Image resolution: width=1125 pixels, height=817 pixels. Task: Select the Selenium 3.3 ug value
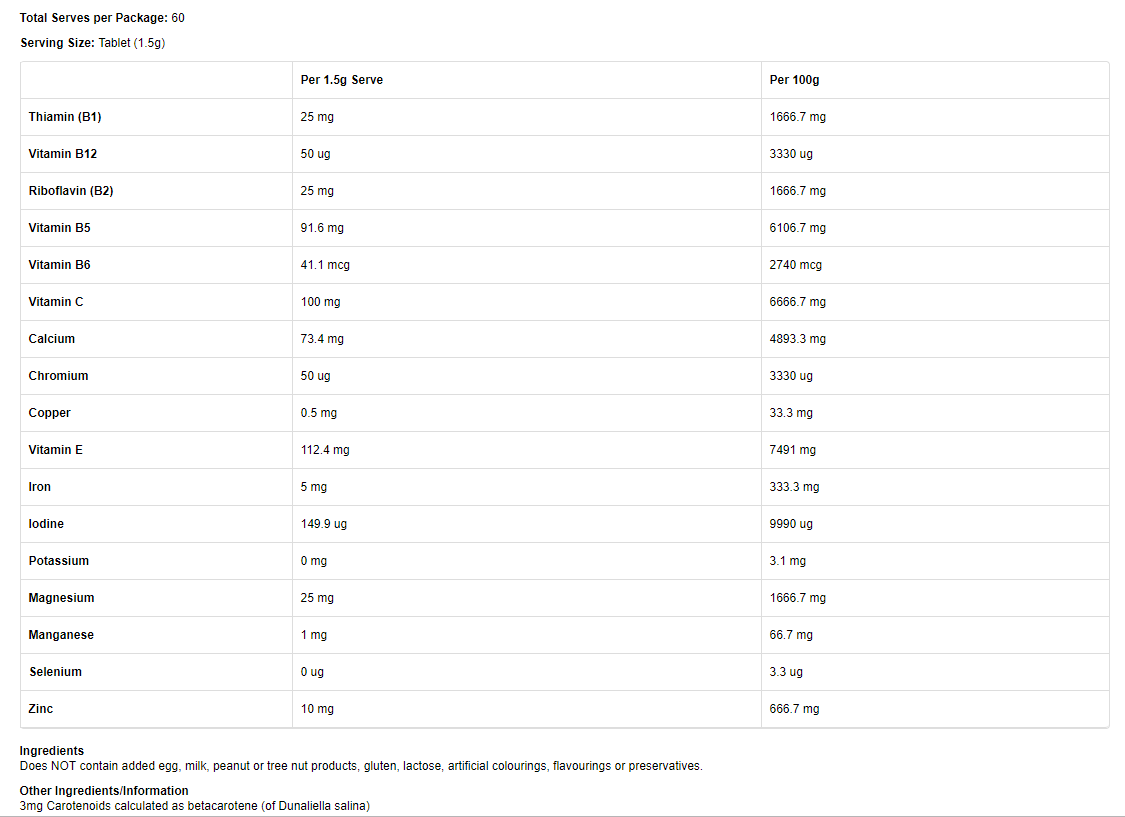tap(786, 672)
